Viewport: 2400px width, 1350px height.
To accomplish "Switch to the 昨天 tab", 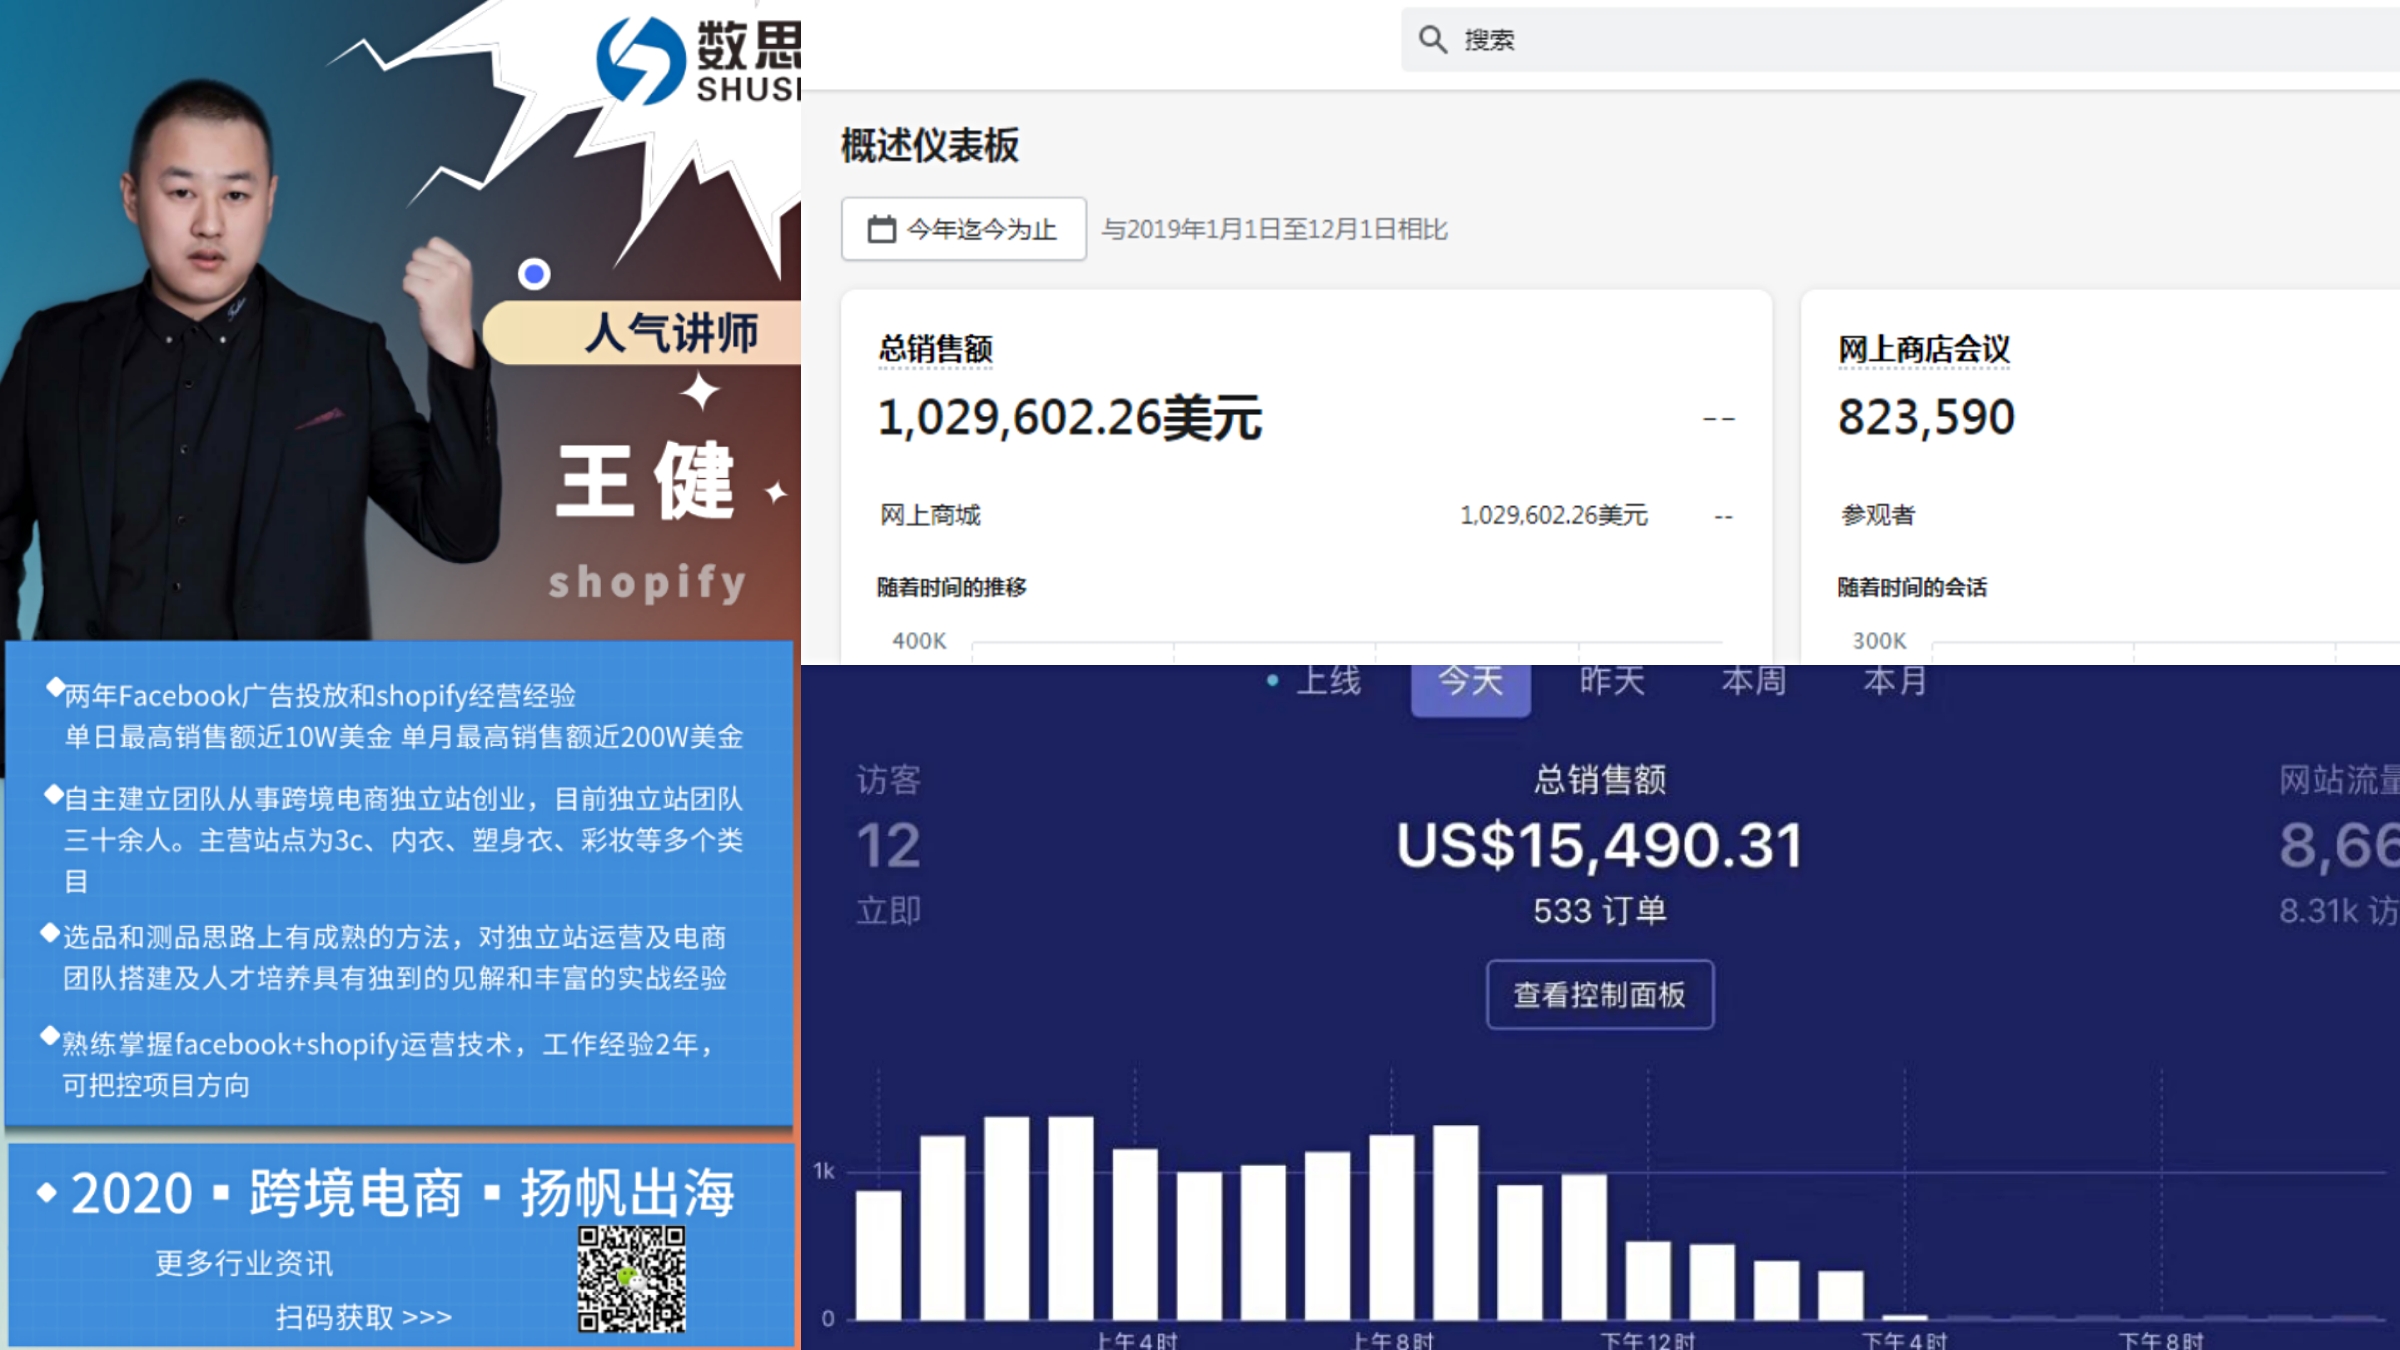I will [1612, 682].
